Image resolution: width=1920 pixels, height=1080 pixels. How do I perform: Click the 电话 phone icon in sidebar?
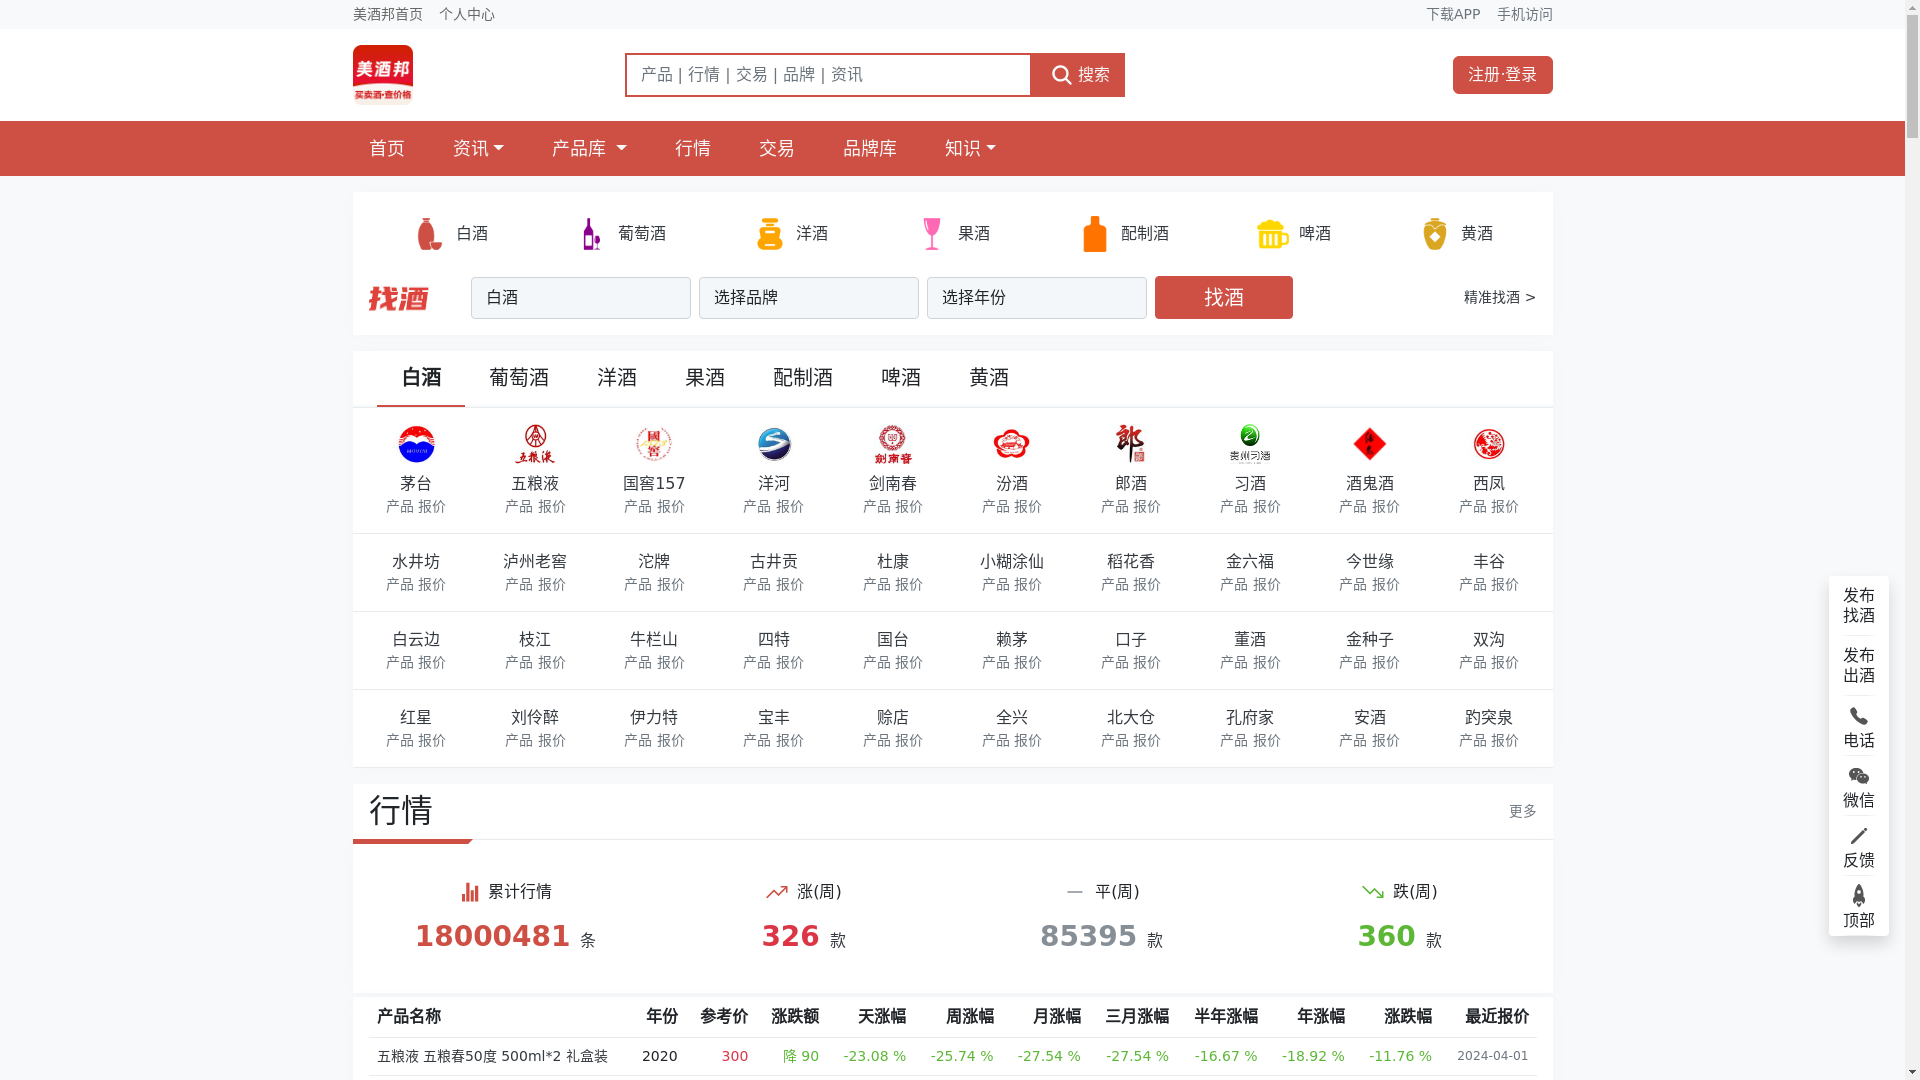click(x=1858, y=716)
